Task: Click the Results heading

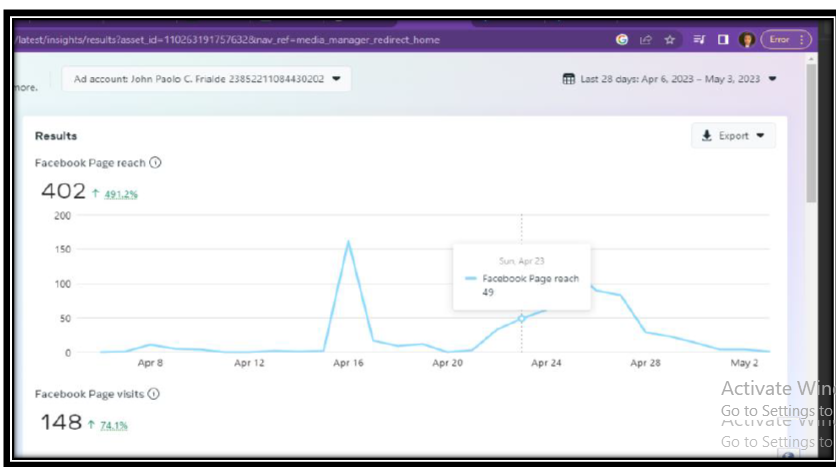Action: coord(56,136)
